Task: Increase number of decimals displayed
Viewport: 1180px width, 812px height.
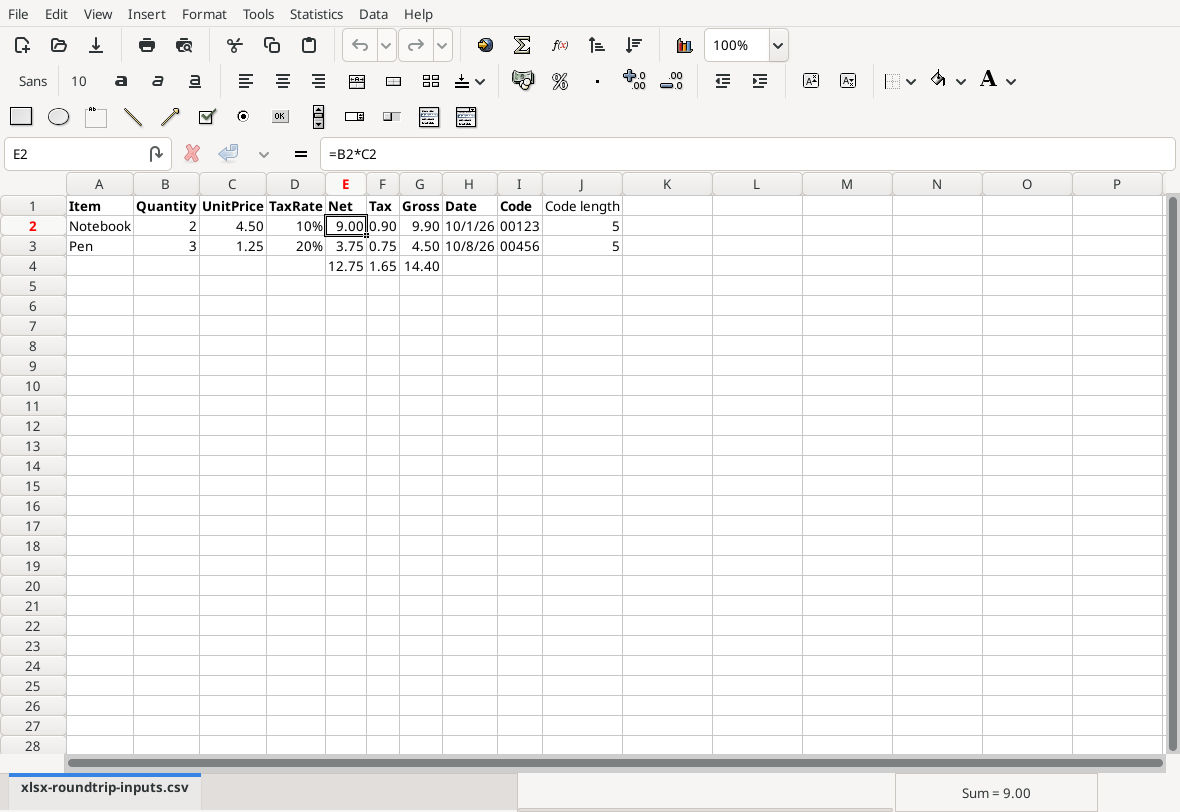Action: (634, 81)
